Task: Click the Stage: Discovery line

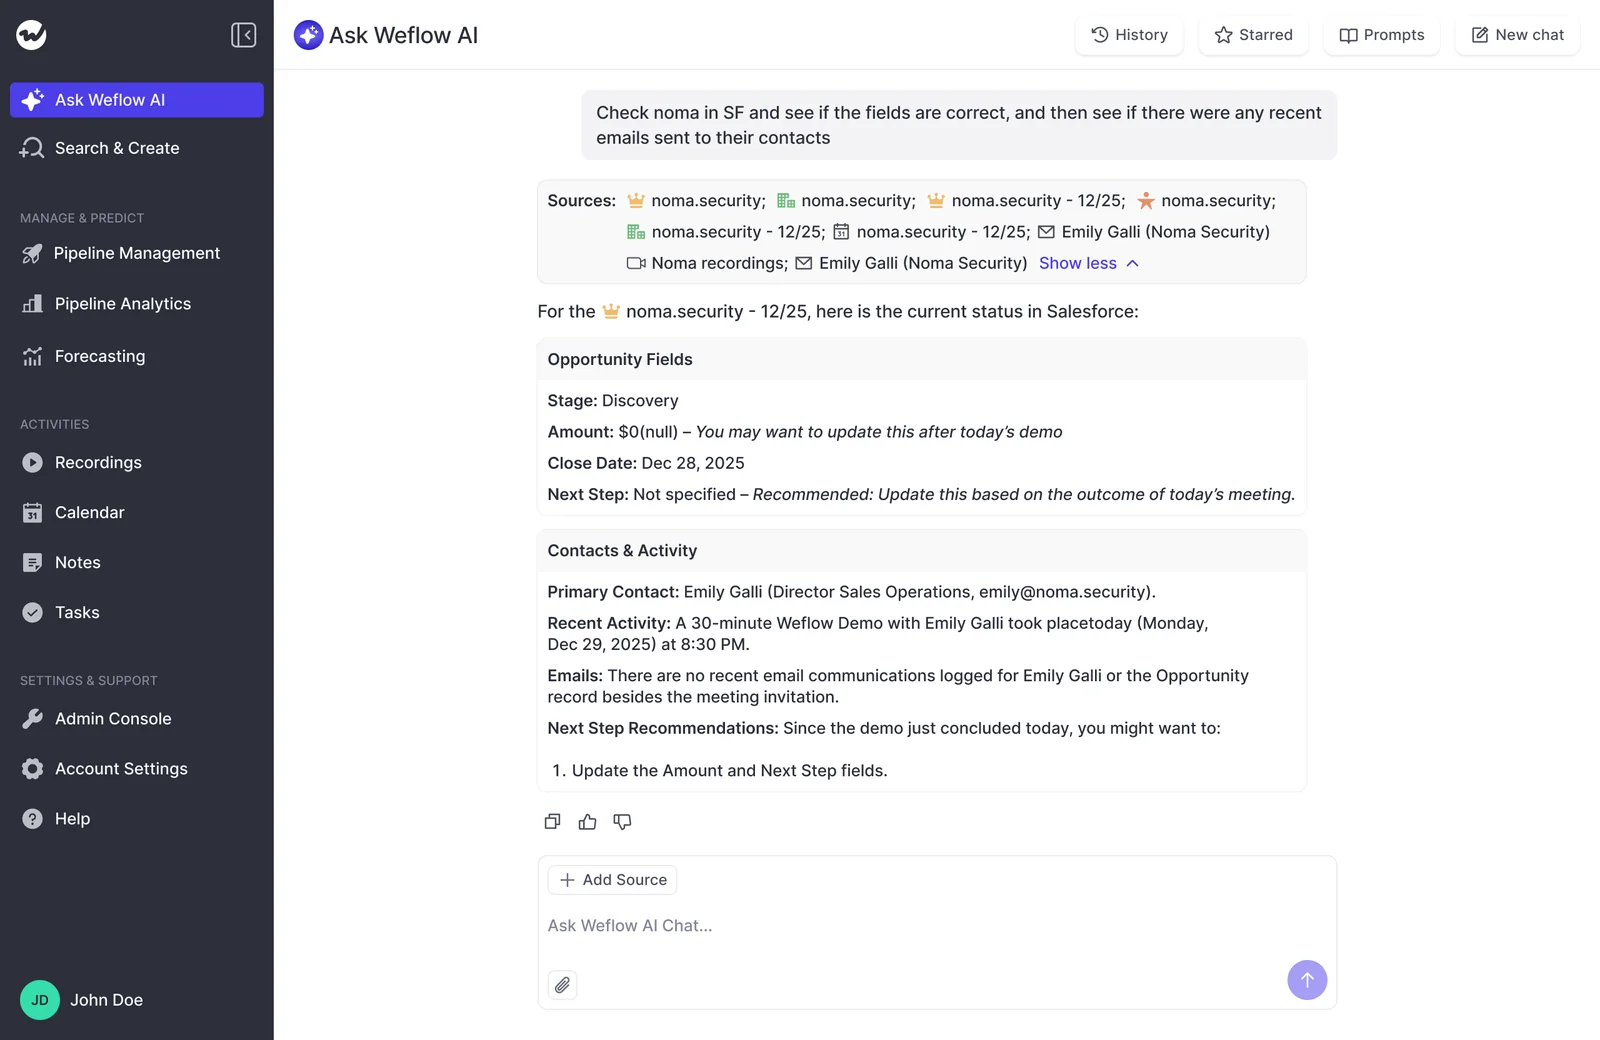Action: (x=613, y=401)
